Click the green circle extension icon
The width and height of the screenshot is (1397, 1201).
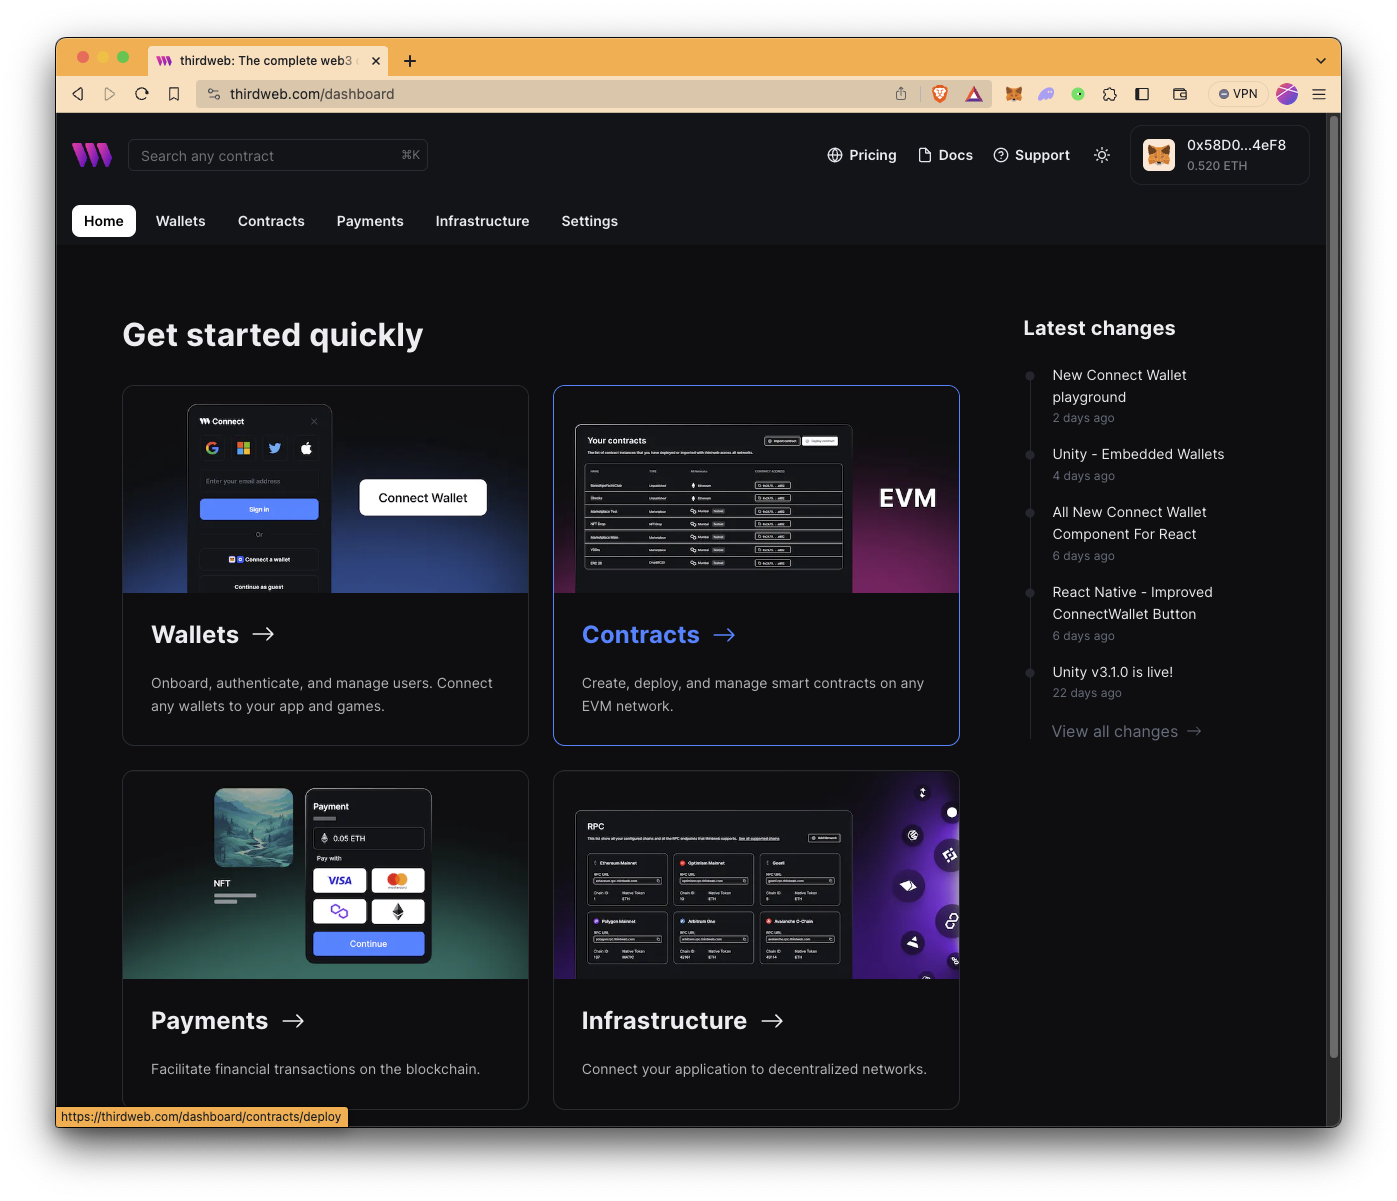coord(1078,94)
